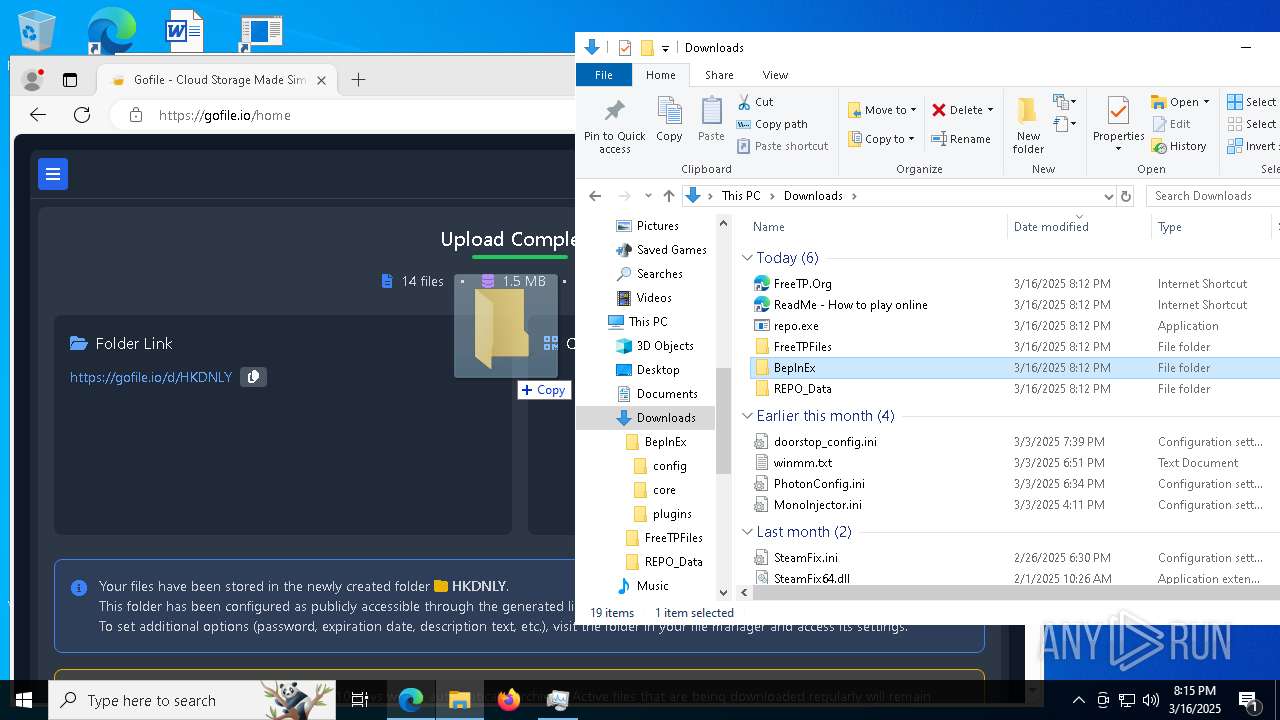1280x720 pixels.
Task: Click the browser profile avatar icon
Action: pyautogui.click(x=32, y=80)
